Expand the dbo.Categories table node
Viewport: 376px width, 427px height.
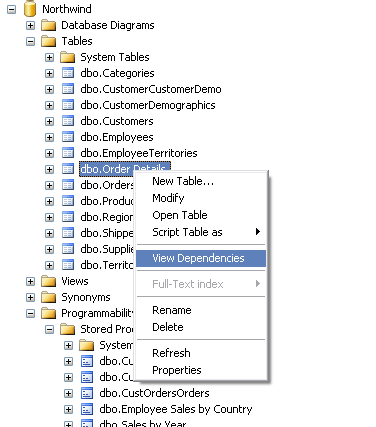(x=49, y=73)
